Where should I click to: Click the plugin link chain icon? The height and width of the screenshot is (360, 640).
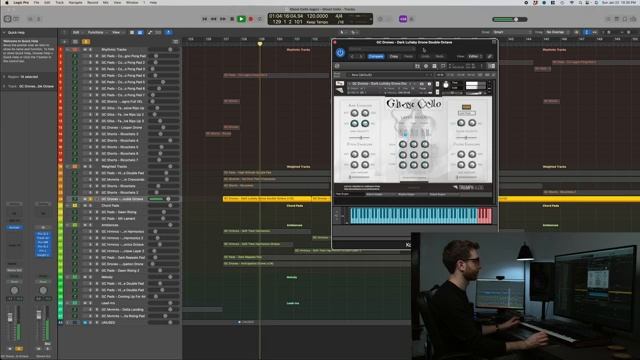[490, 56]
